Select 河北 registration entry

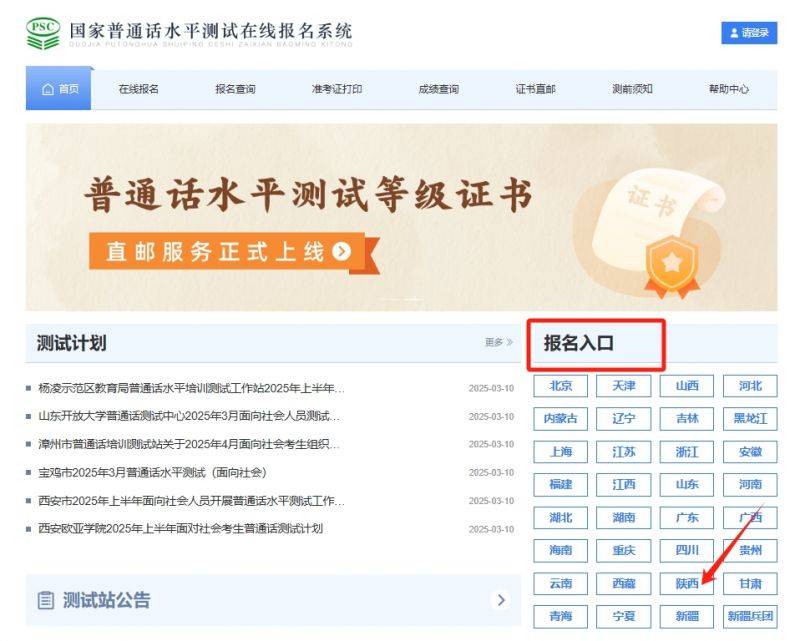click(x=750, y=386)
